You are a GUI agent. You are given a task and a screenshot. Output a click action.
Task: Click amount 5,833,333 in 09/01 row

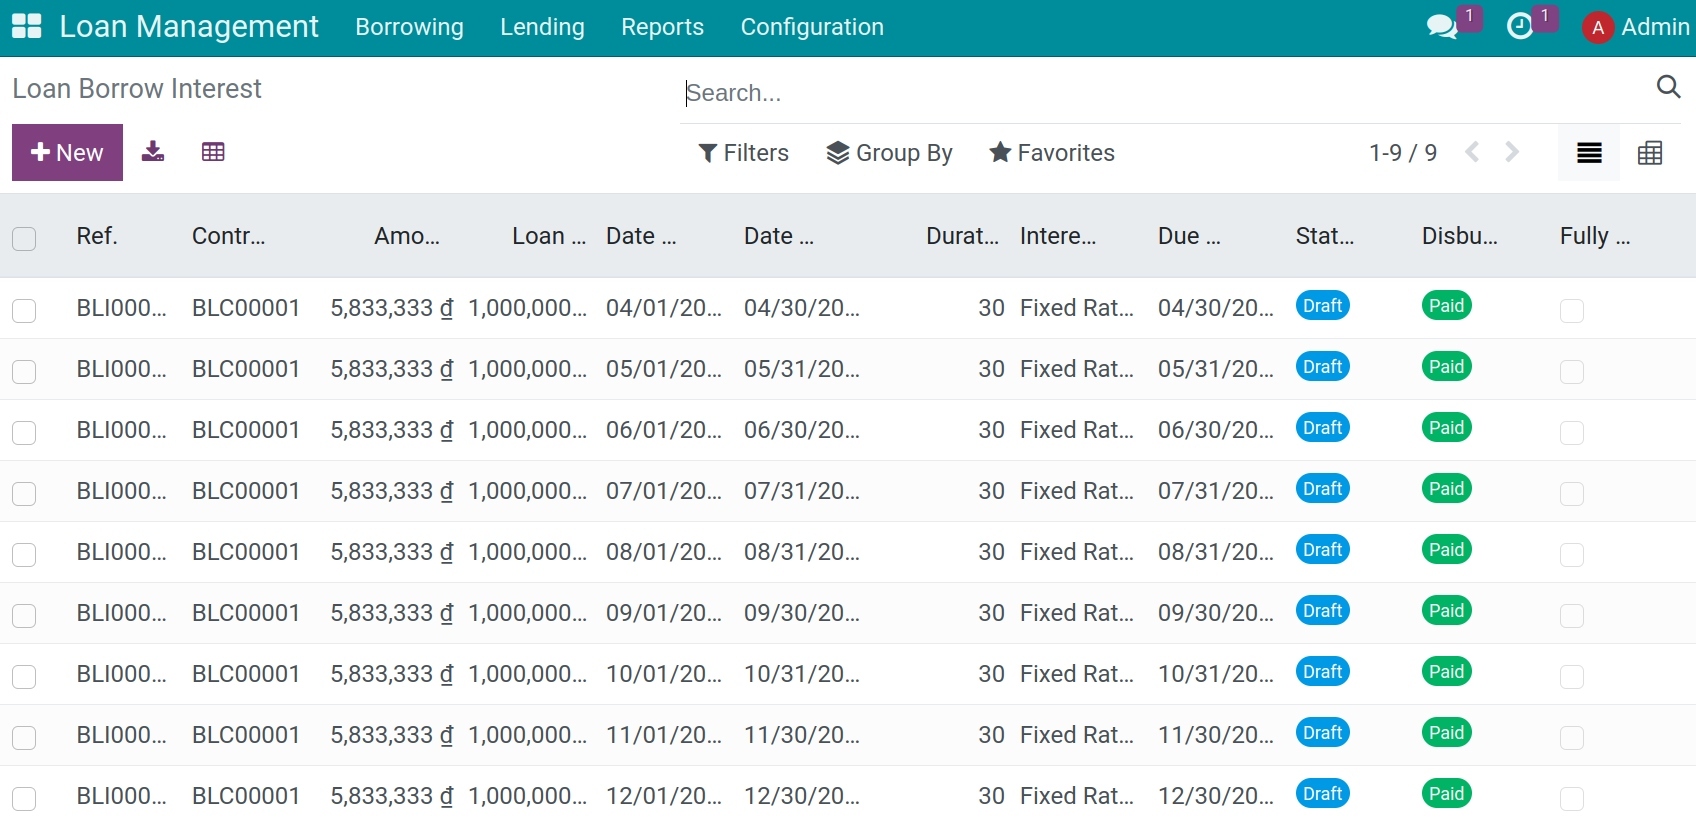tap(391, 613)
